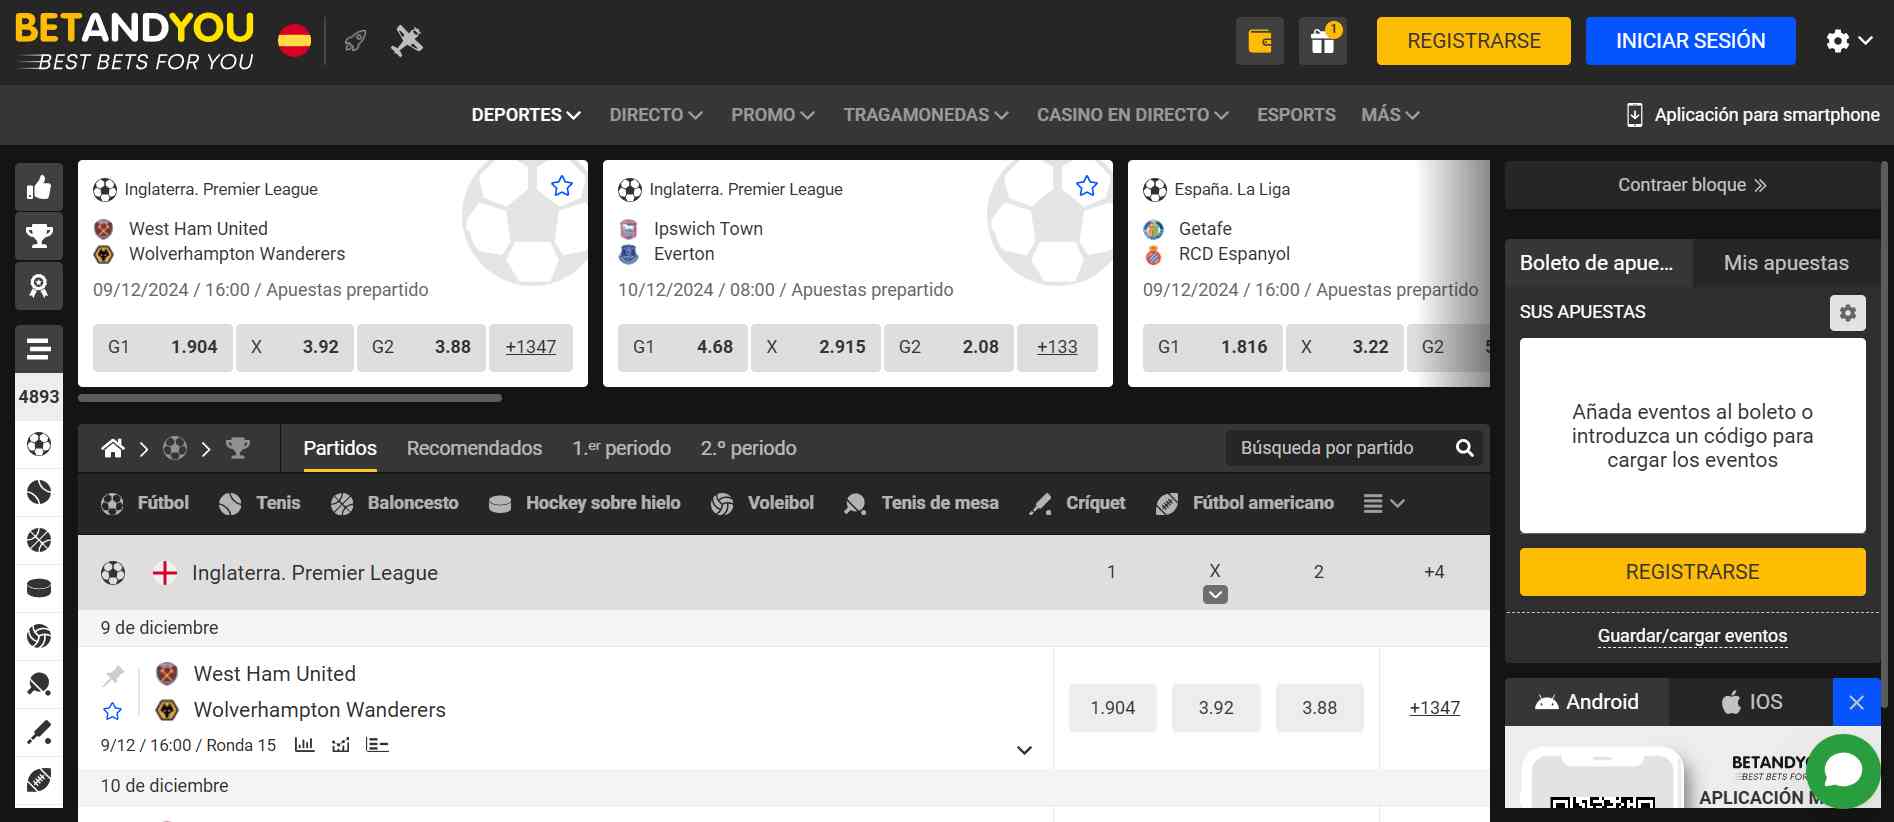Favorite the West Ham featured card star
This screenshot has width=1894, height=822.
(x=562, y=186)
